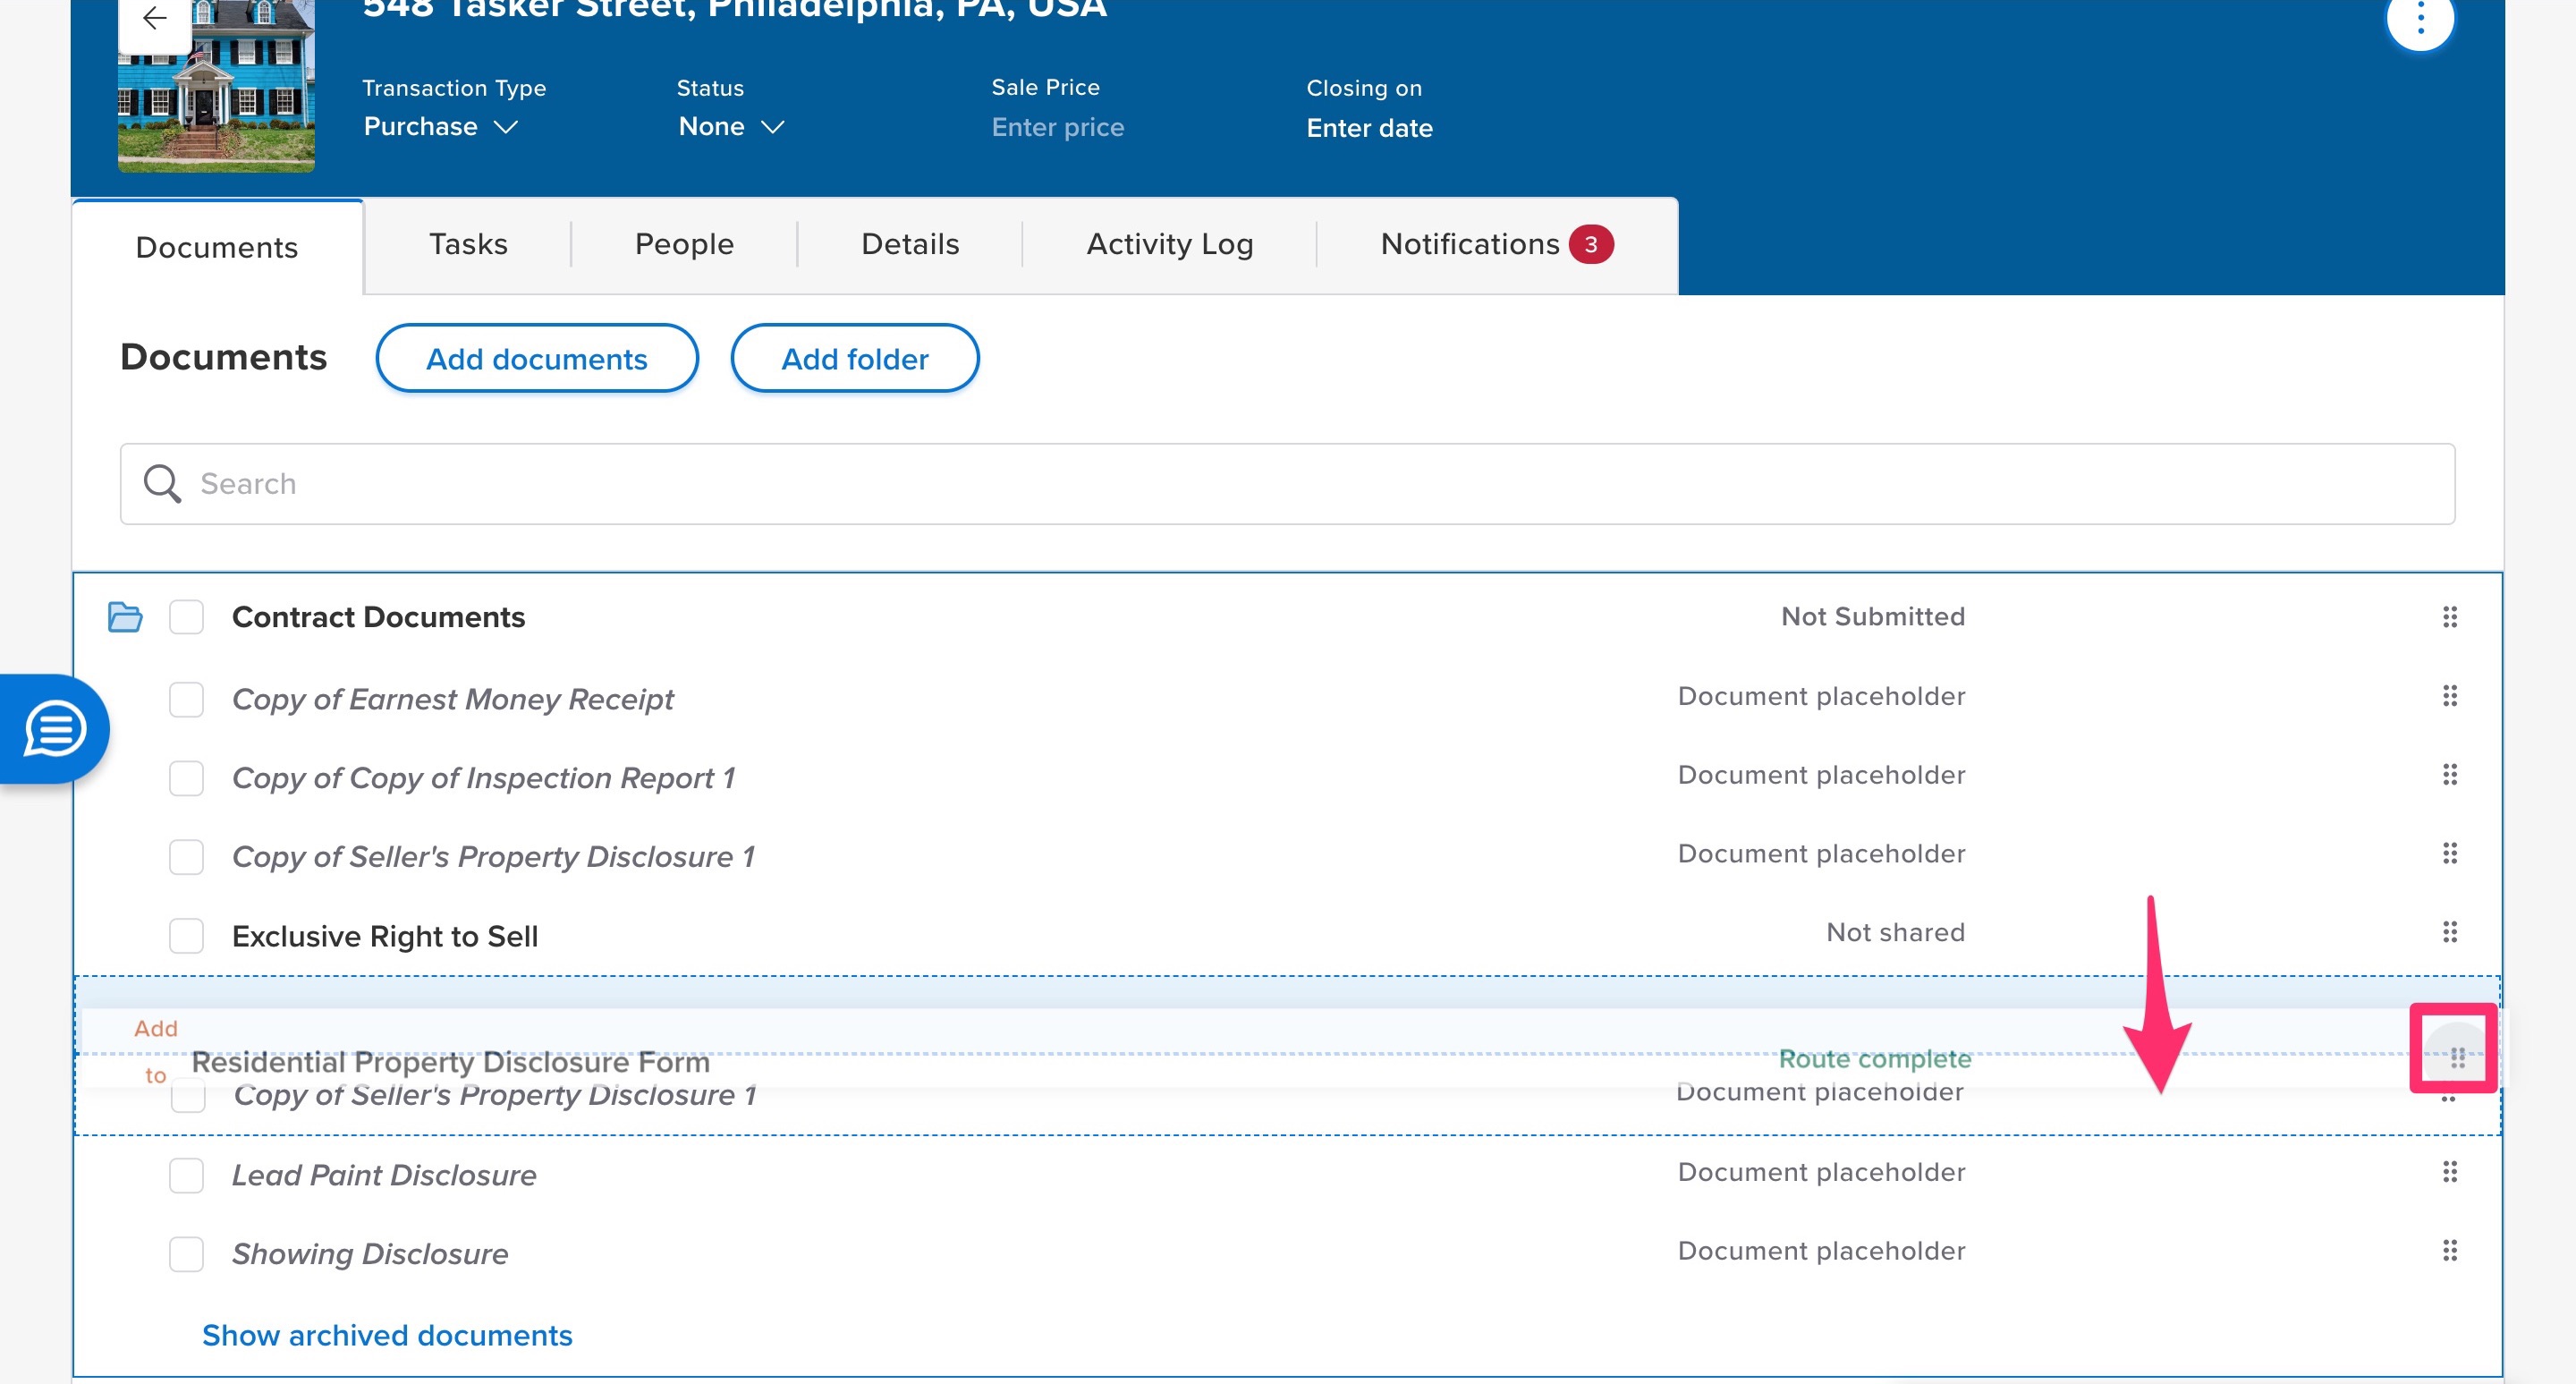Click Show archived documents link
Screen dimensions: 2576x1384
(x=387, y=1335)
